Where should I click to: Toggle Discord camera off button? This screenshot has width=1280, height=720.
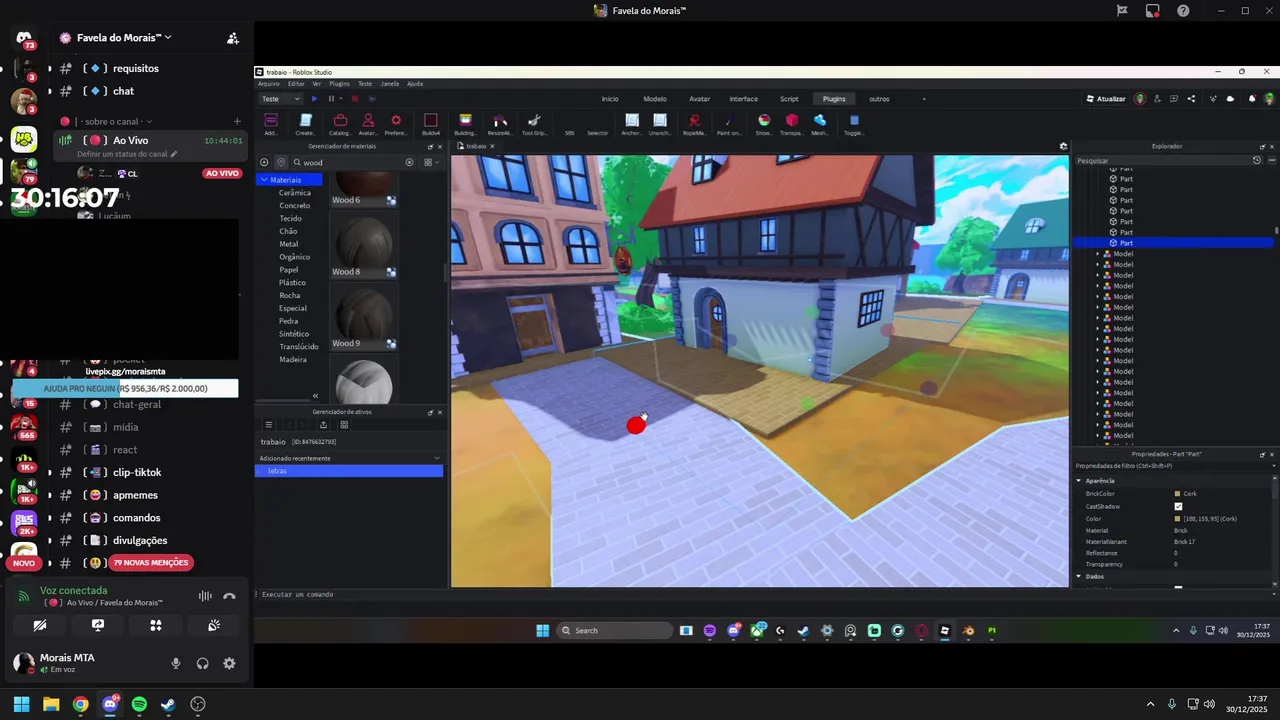(40, 625)
